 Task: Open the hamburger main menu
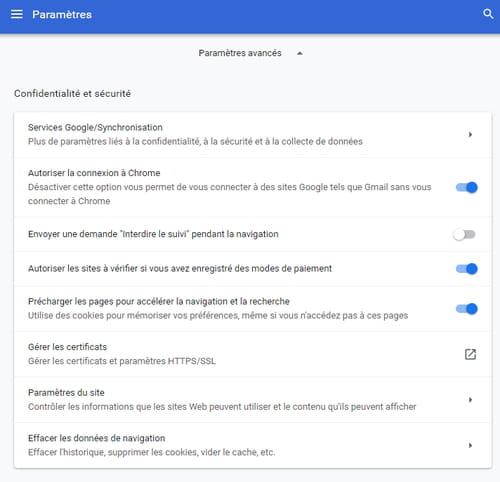pyautogui.click(x=17, y=14)
